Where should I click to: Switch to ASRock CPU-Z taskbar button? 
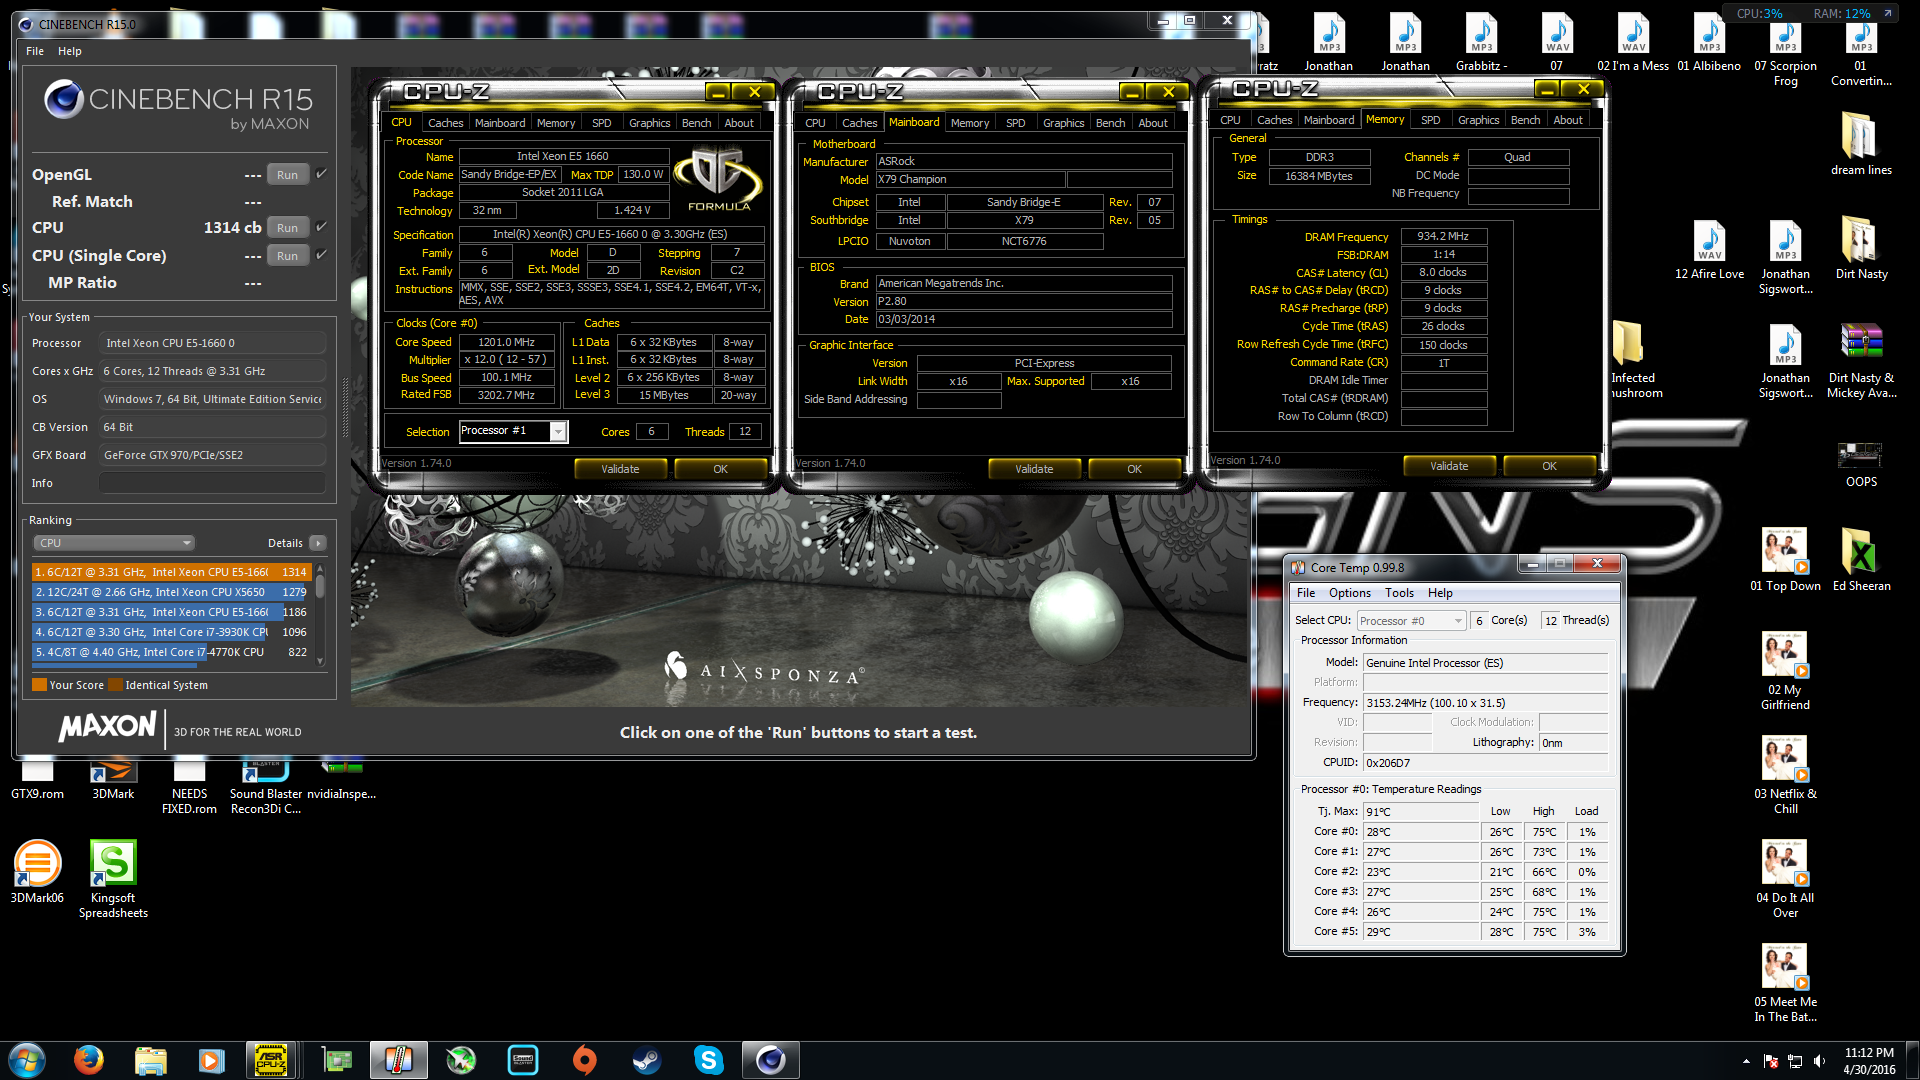(271, 1060)
